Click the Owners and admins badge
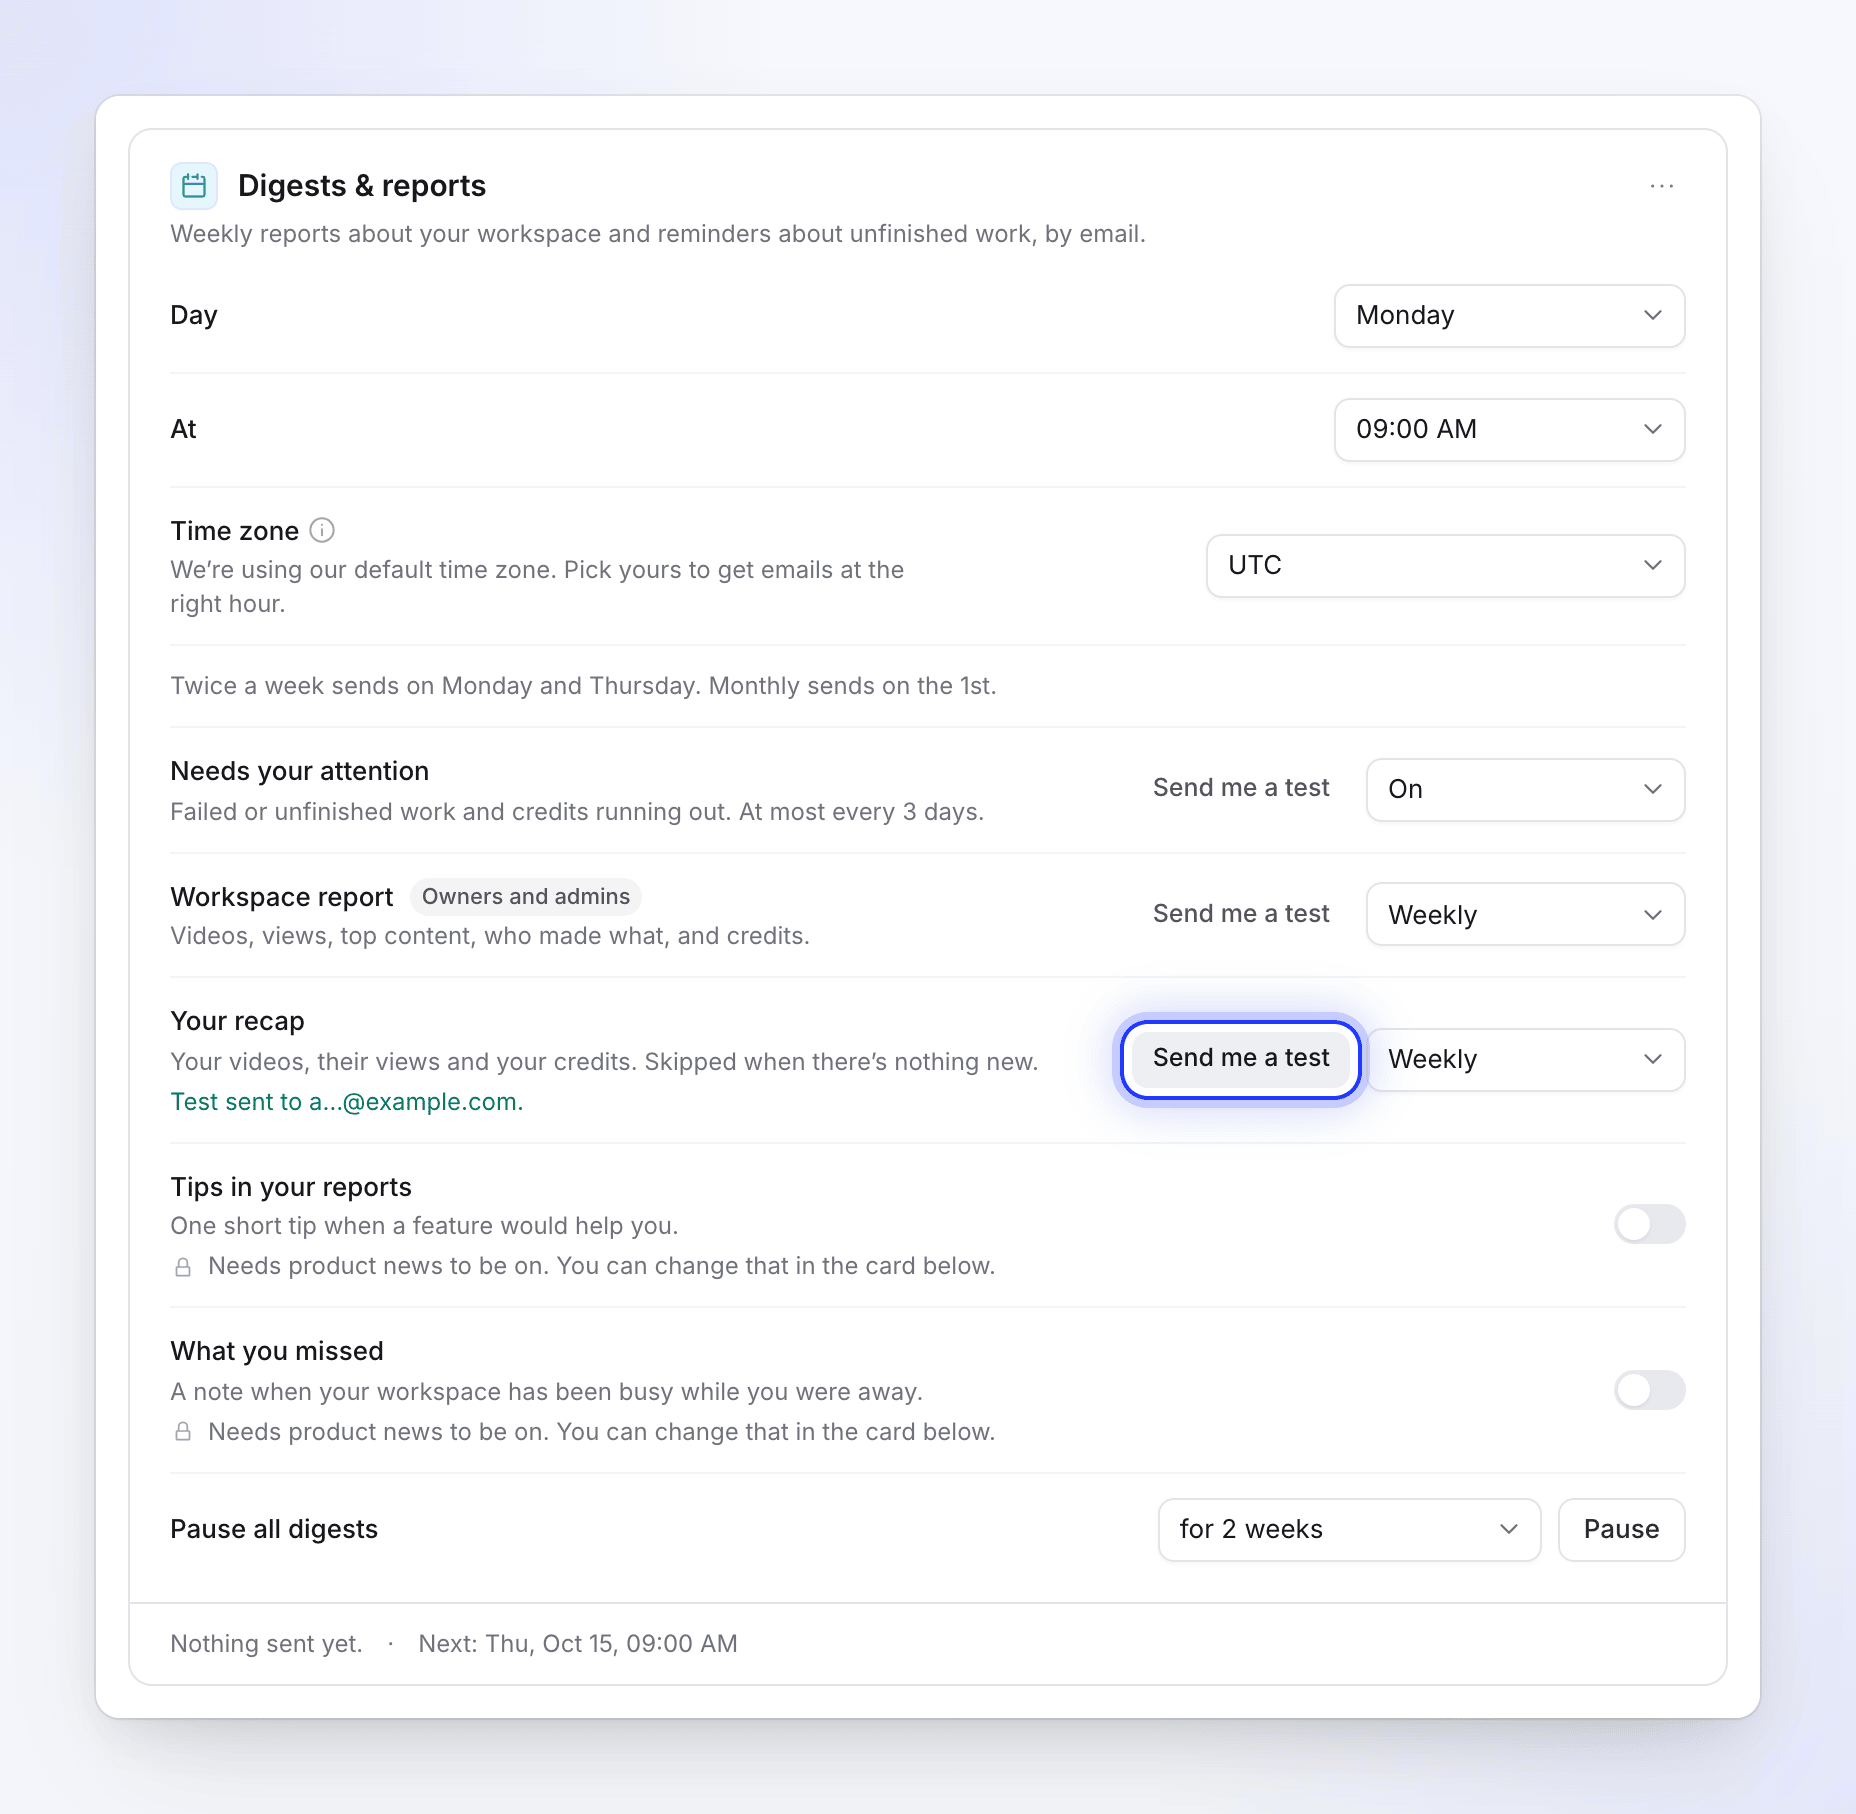The image size is (1856, 1814). 526,897
